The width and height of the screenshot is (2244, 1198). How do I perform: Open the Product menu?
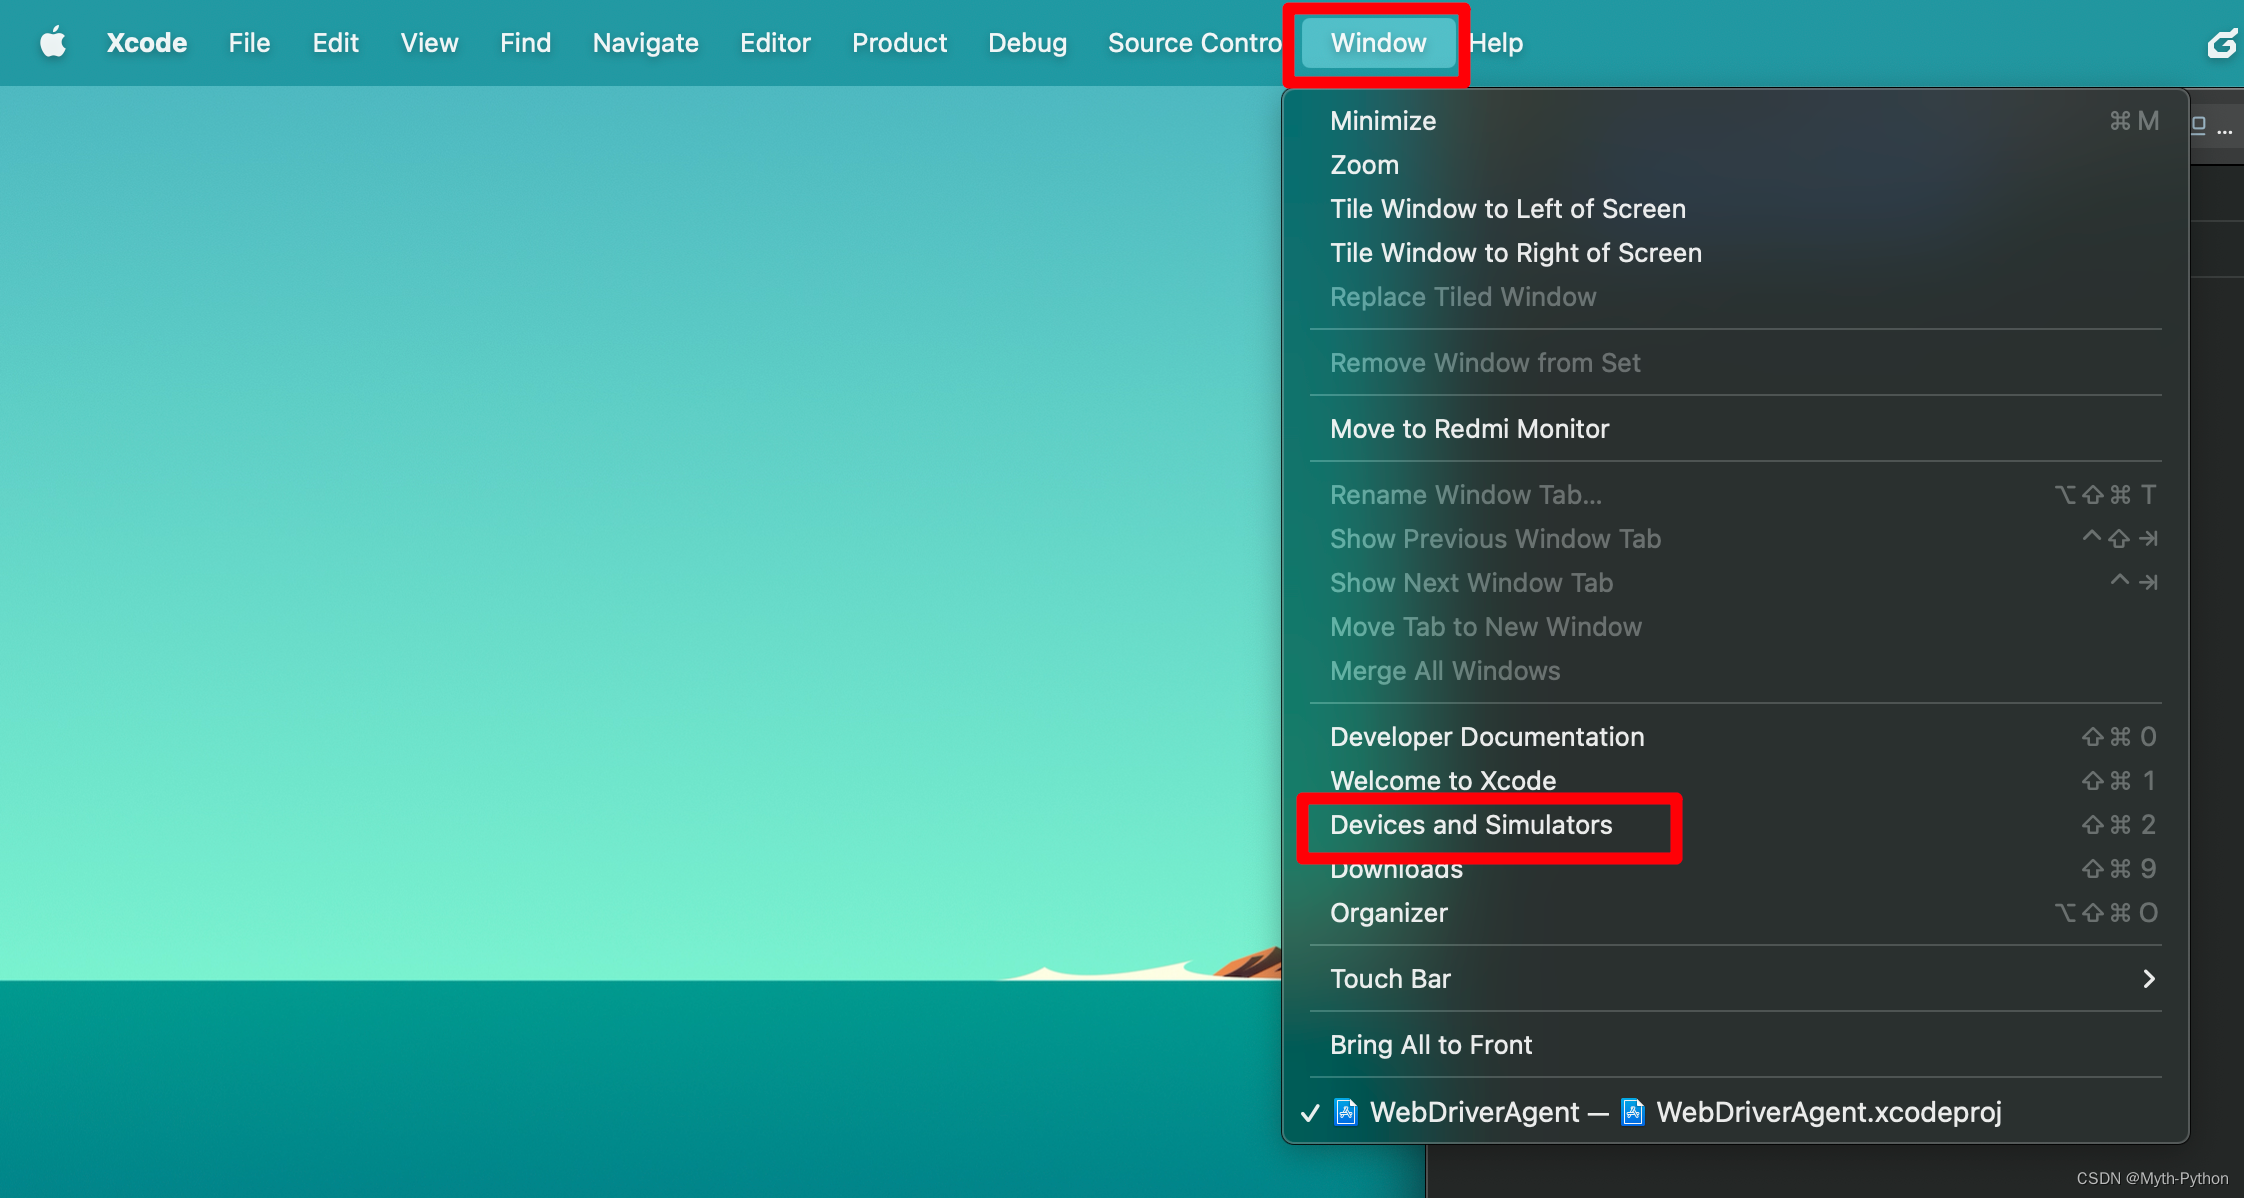tap(899, 43)
